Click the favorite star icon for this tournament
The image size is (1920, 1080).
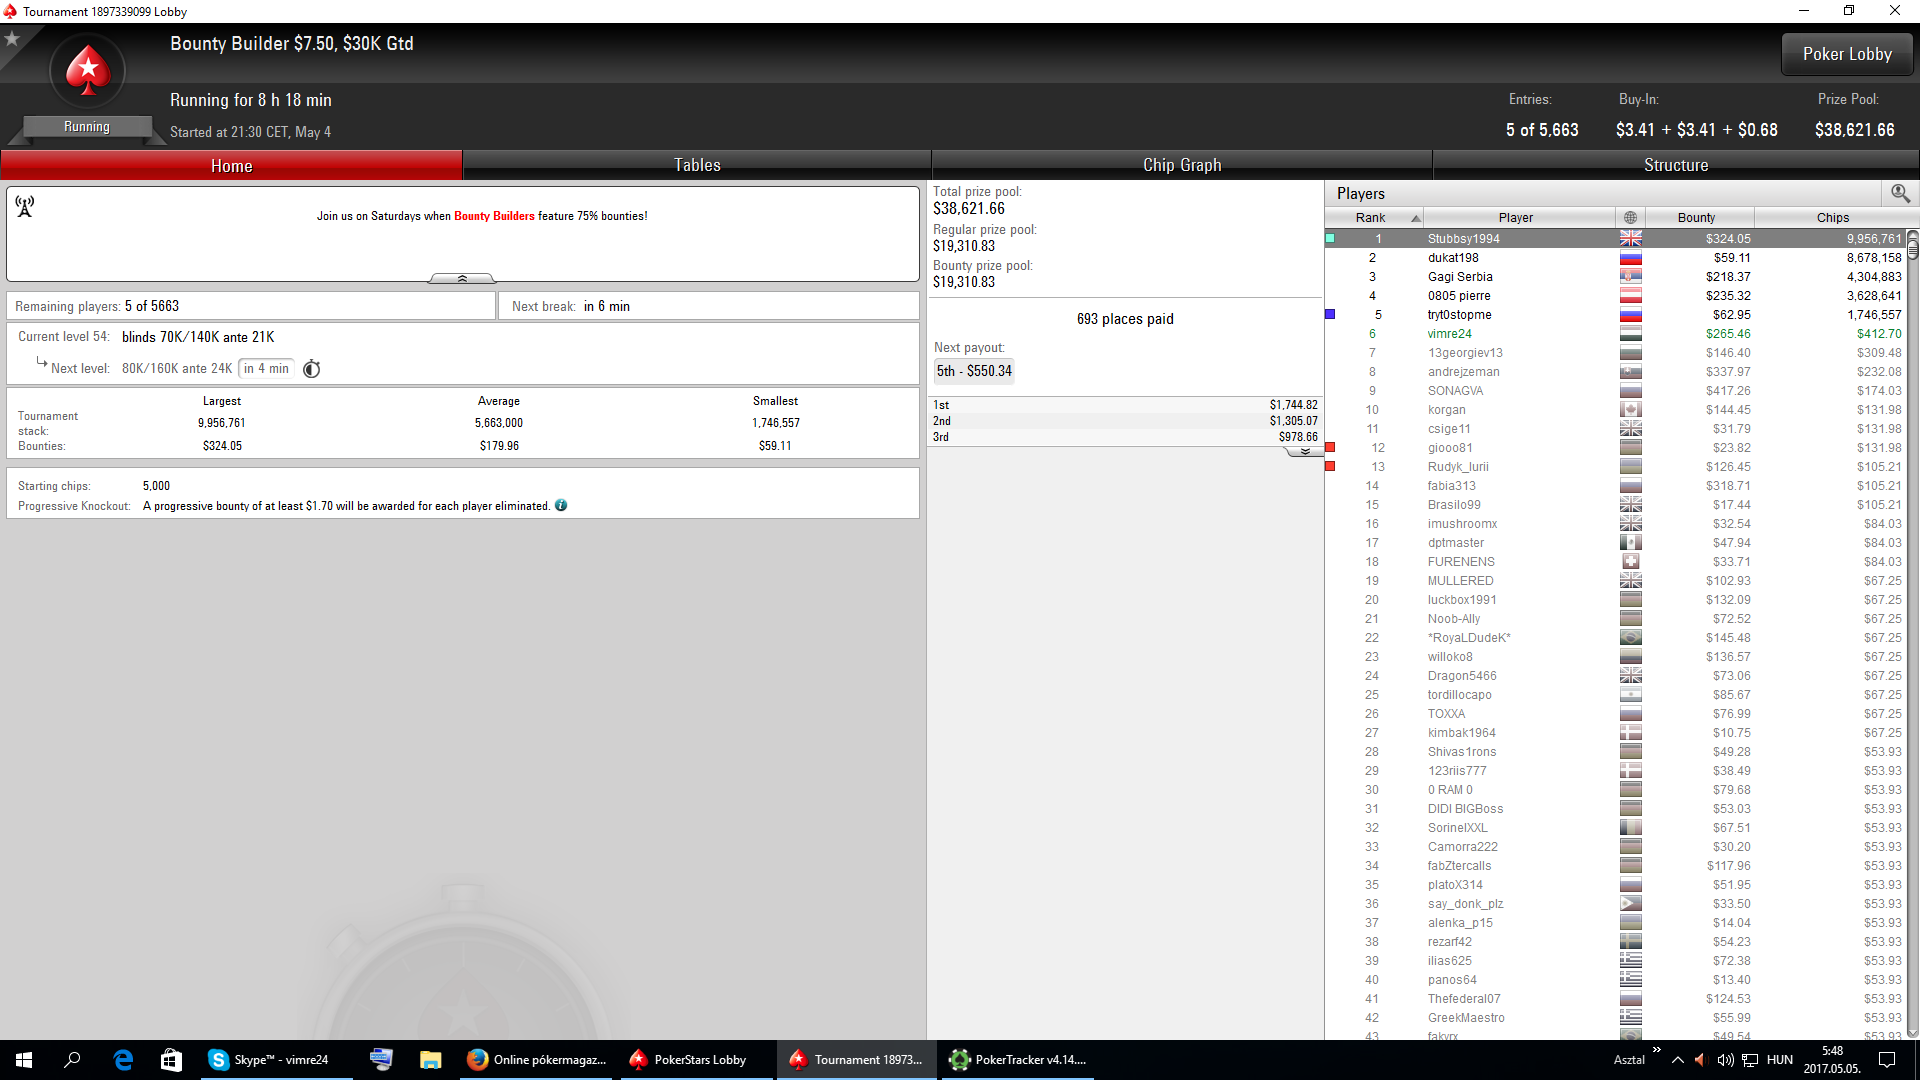pos(13,39)
